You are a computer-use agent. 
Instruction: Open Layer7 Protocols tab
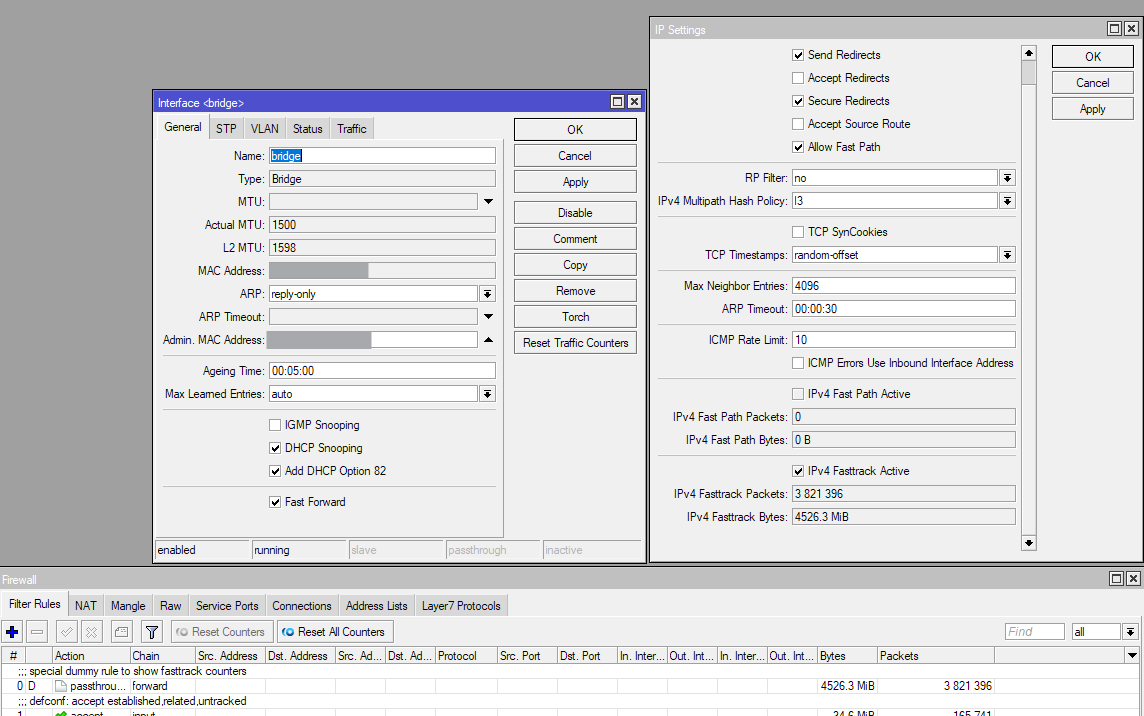pos(461,606)
